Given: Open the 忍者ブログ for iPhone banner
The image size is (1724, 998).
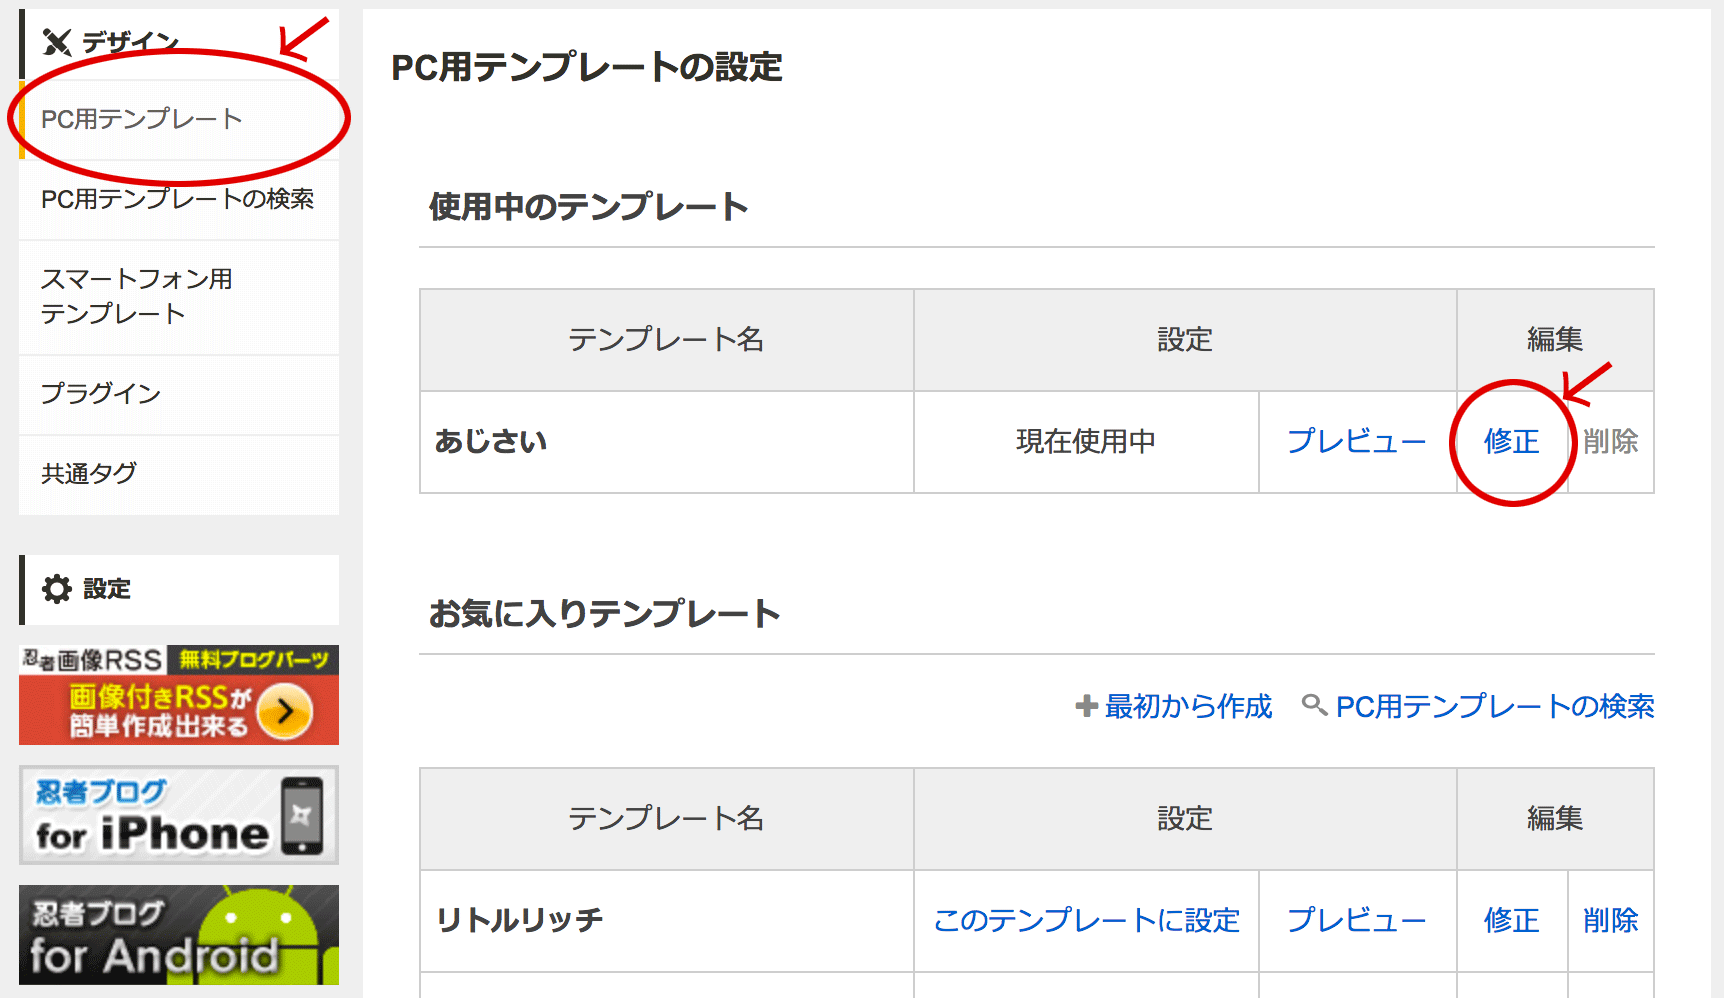Looking at the screenshot, I should coord(179,815).
